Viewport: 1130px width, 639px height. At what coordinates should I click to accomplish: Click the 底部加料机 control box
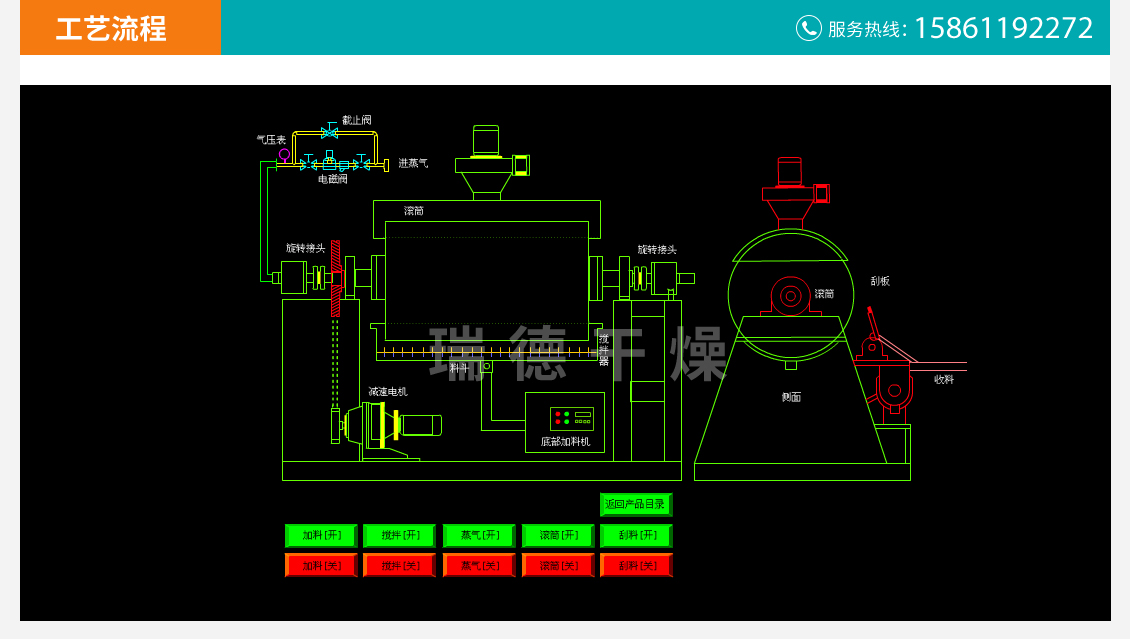coord(565,422)
